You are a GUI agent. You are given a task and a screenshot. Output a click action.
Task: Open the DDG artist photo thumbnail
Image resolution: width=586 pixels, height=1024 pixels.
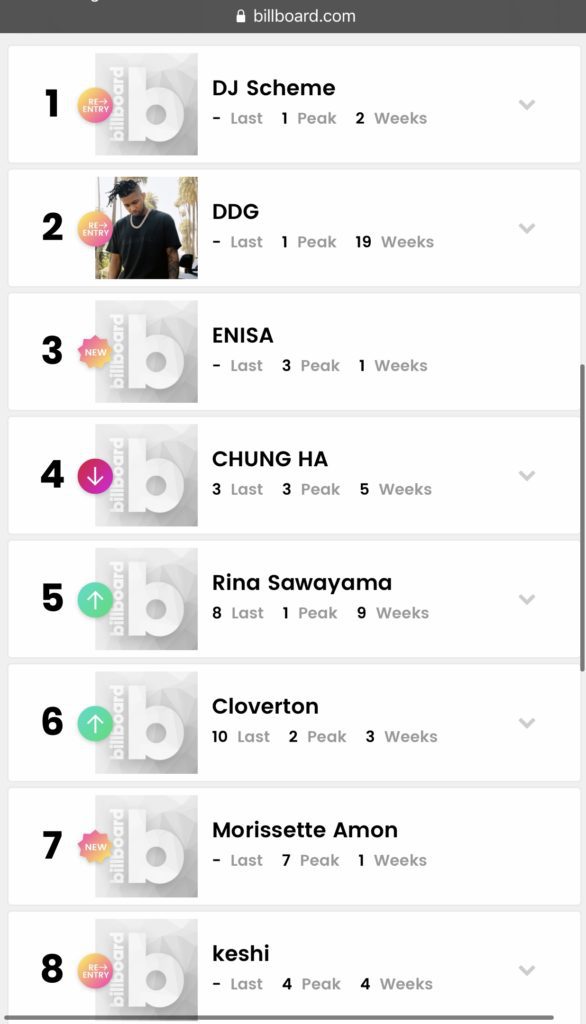pos(146,228)
